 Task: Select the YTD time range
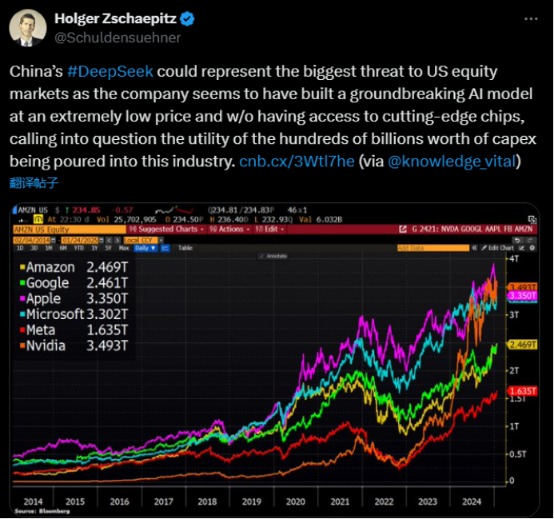tap(79, 248)
